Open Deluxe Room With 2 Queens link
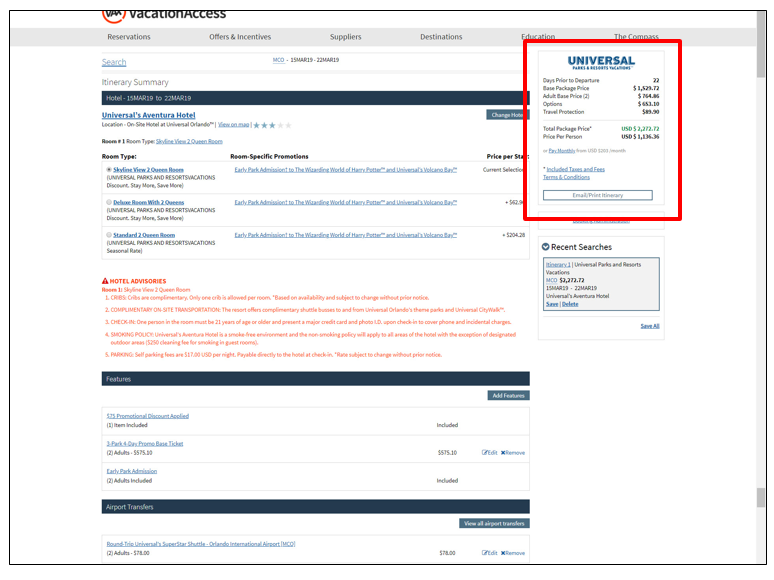 pyautogui.click(x=149, y=202)
